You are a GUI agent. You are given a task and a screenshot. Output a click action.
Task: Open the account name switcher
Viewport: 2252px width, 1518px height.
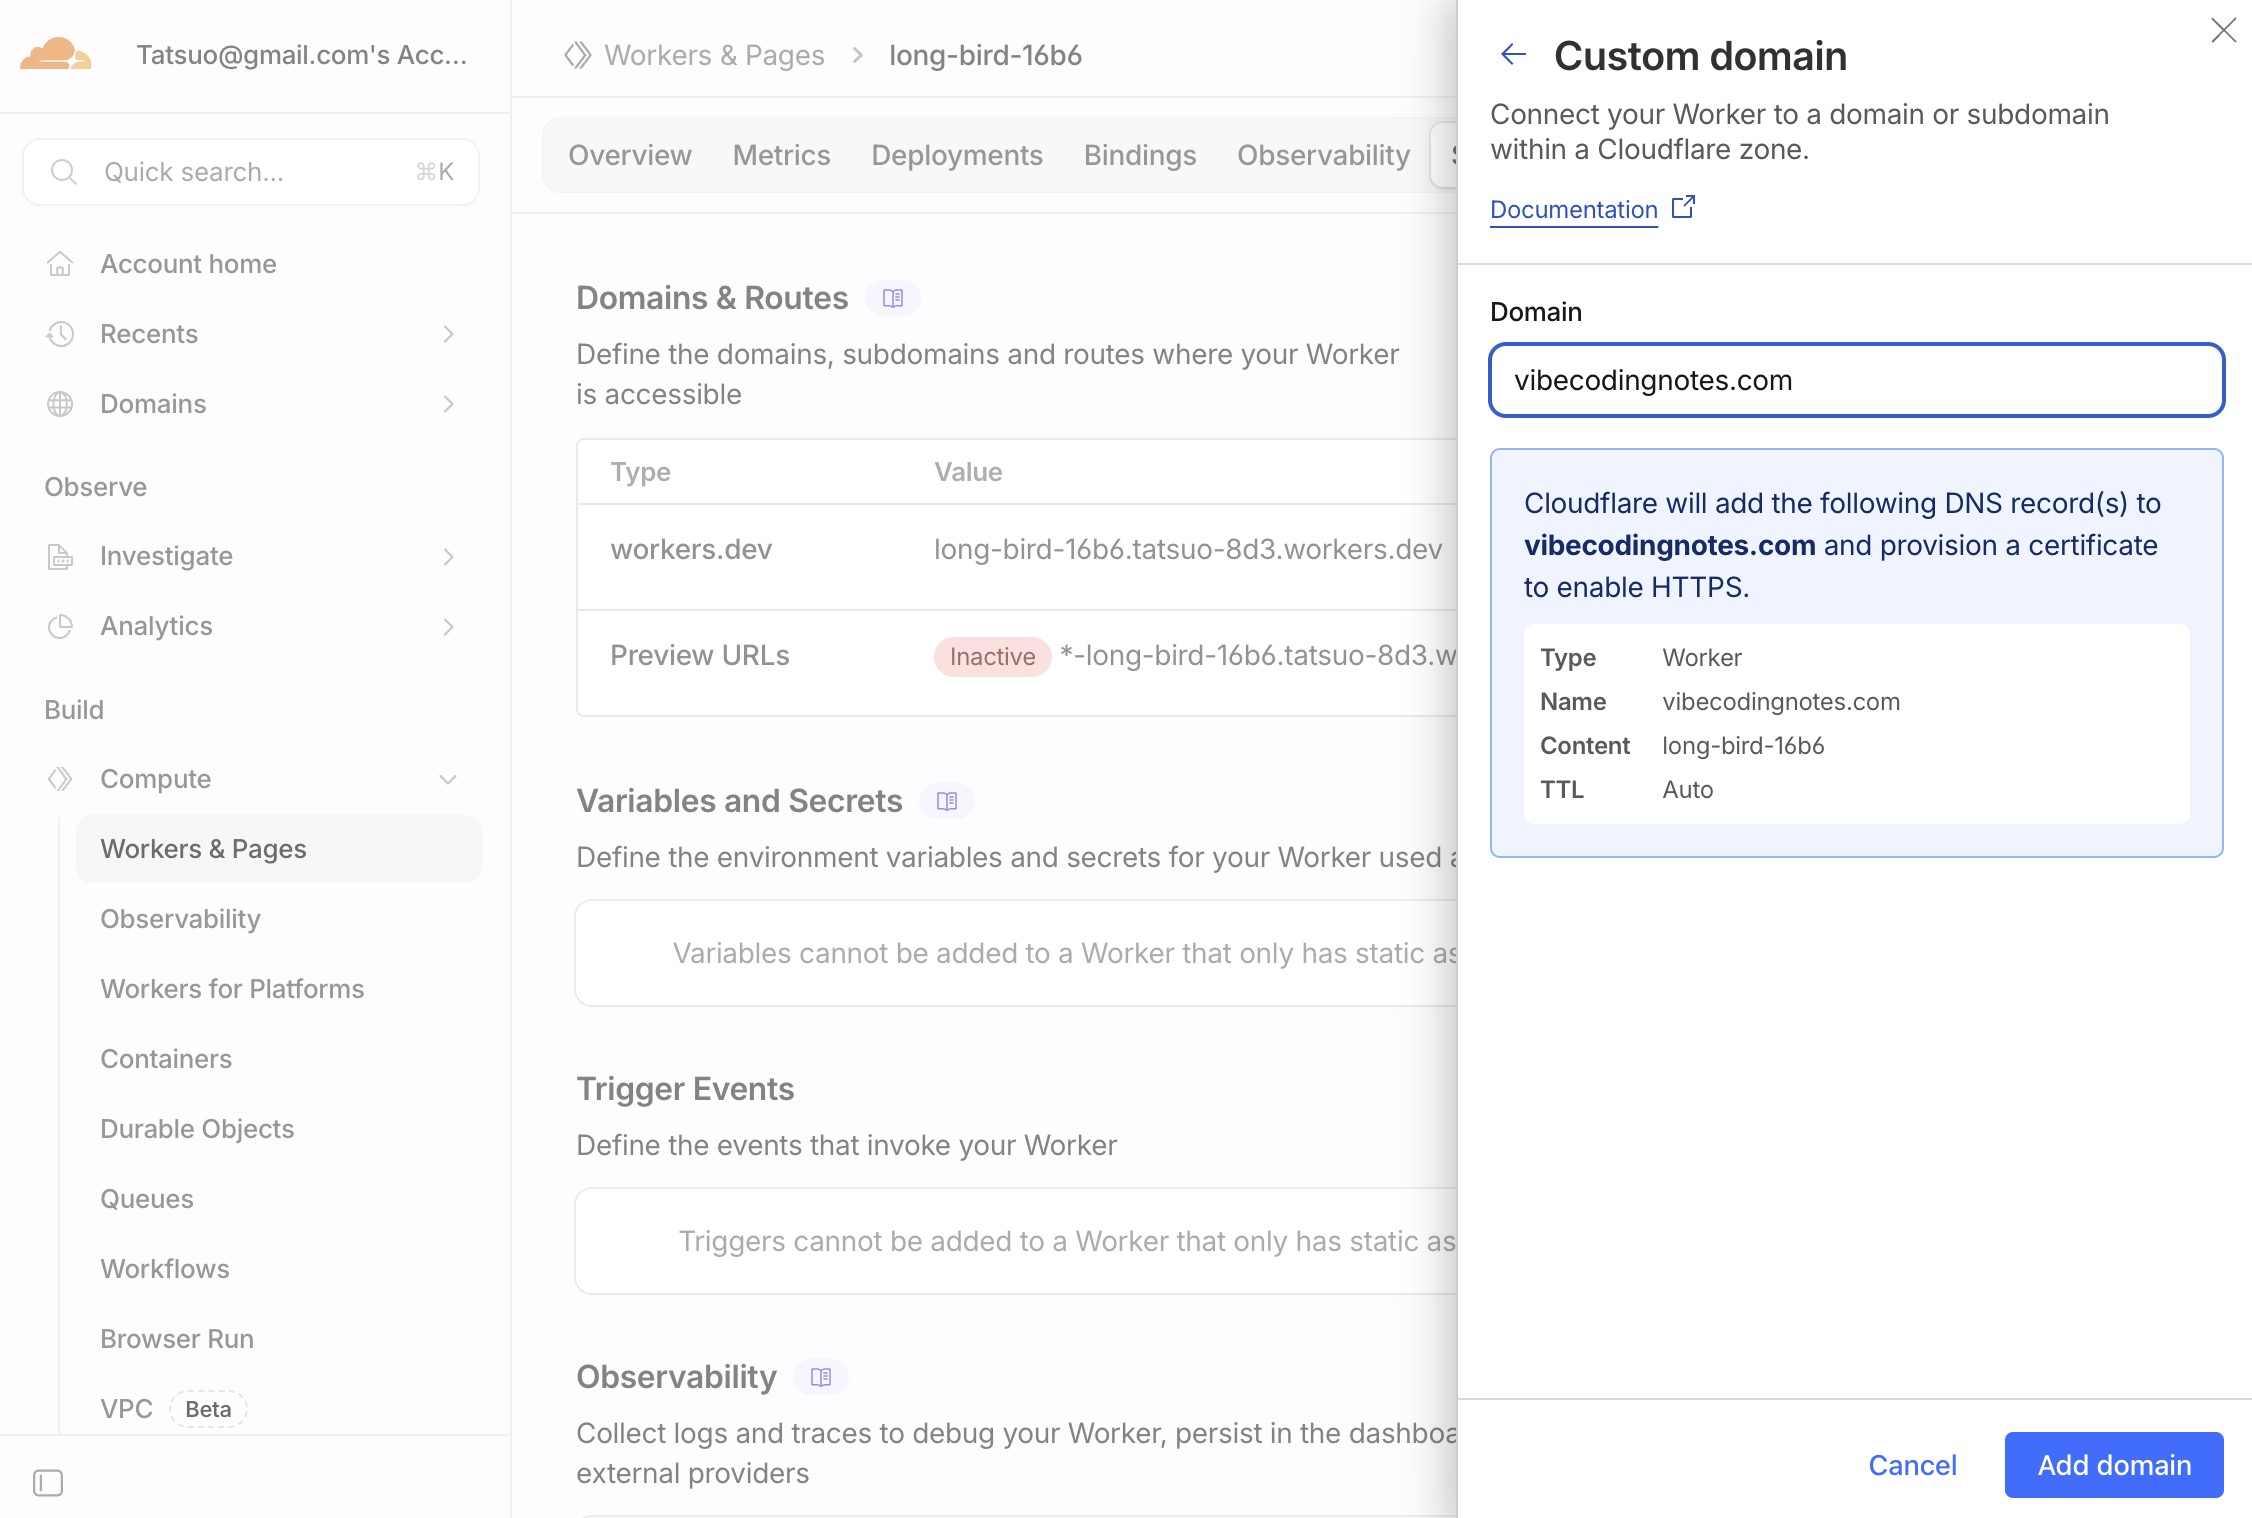[x=302, y=55]
